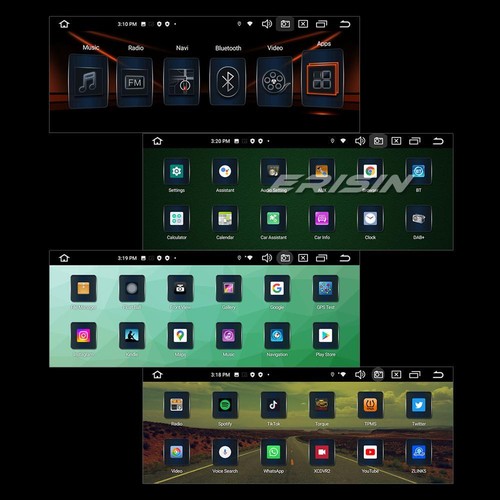Image resolution: width=500 pixels, height=500 pixels.
Task: Tap the volume speaker icon on the 3:20 PM screen
Action: point(360,141)
